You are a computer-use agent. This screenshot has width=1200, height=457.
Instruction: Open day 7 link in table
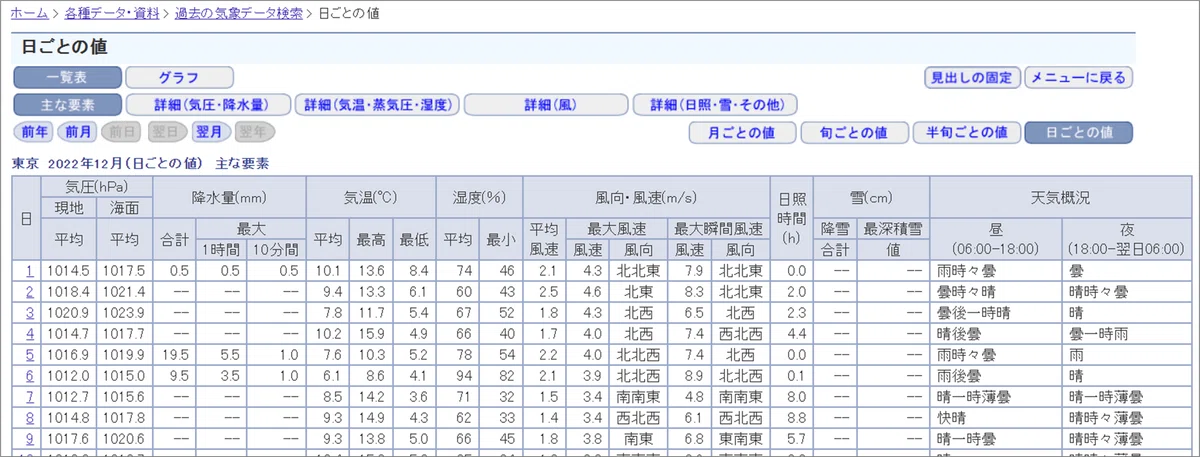pos(30,396)
